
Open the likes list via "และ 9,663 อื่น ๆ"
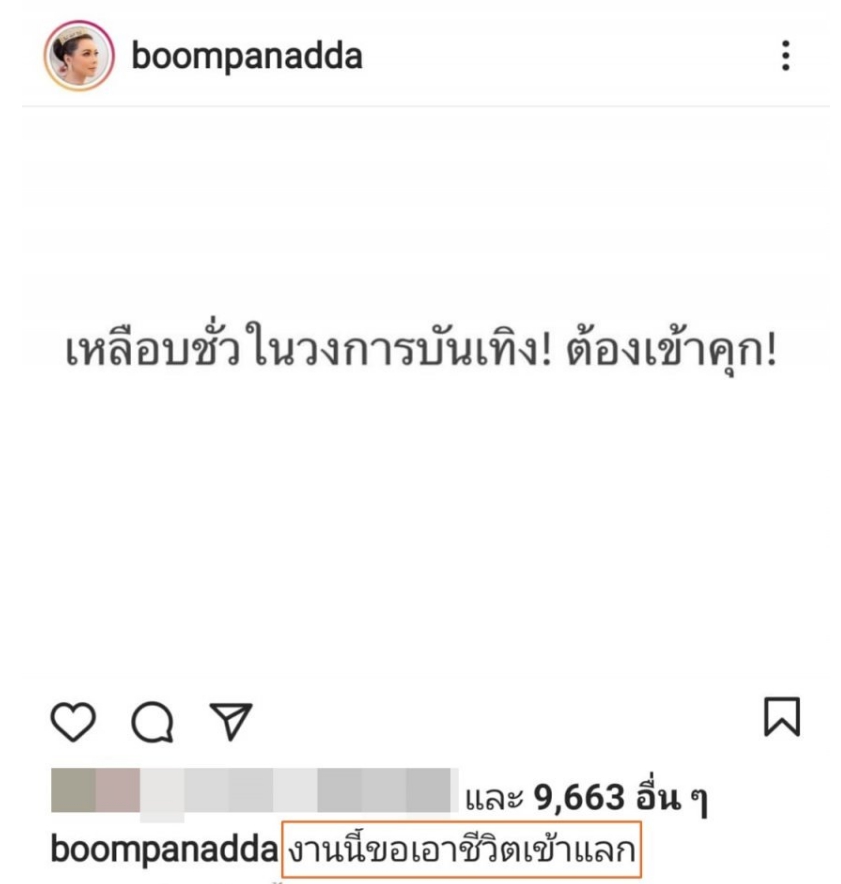(586, 797)
